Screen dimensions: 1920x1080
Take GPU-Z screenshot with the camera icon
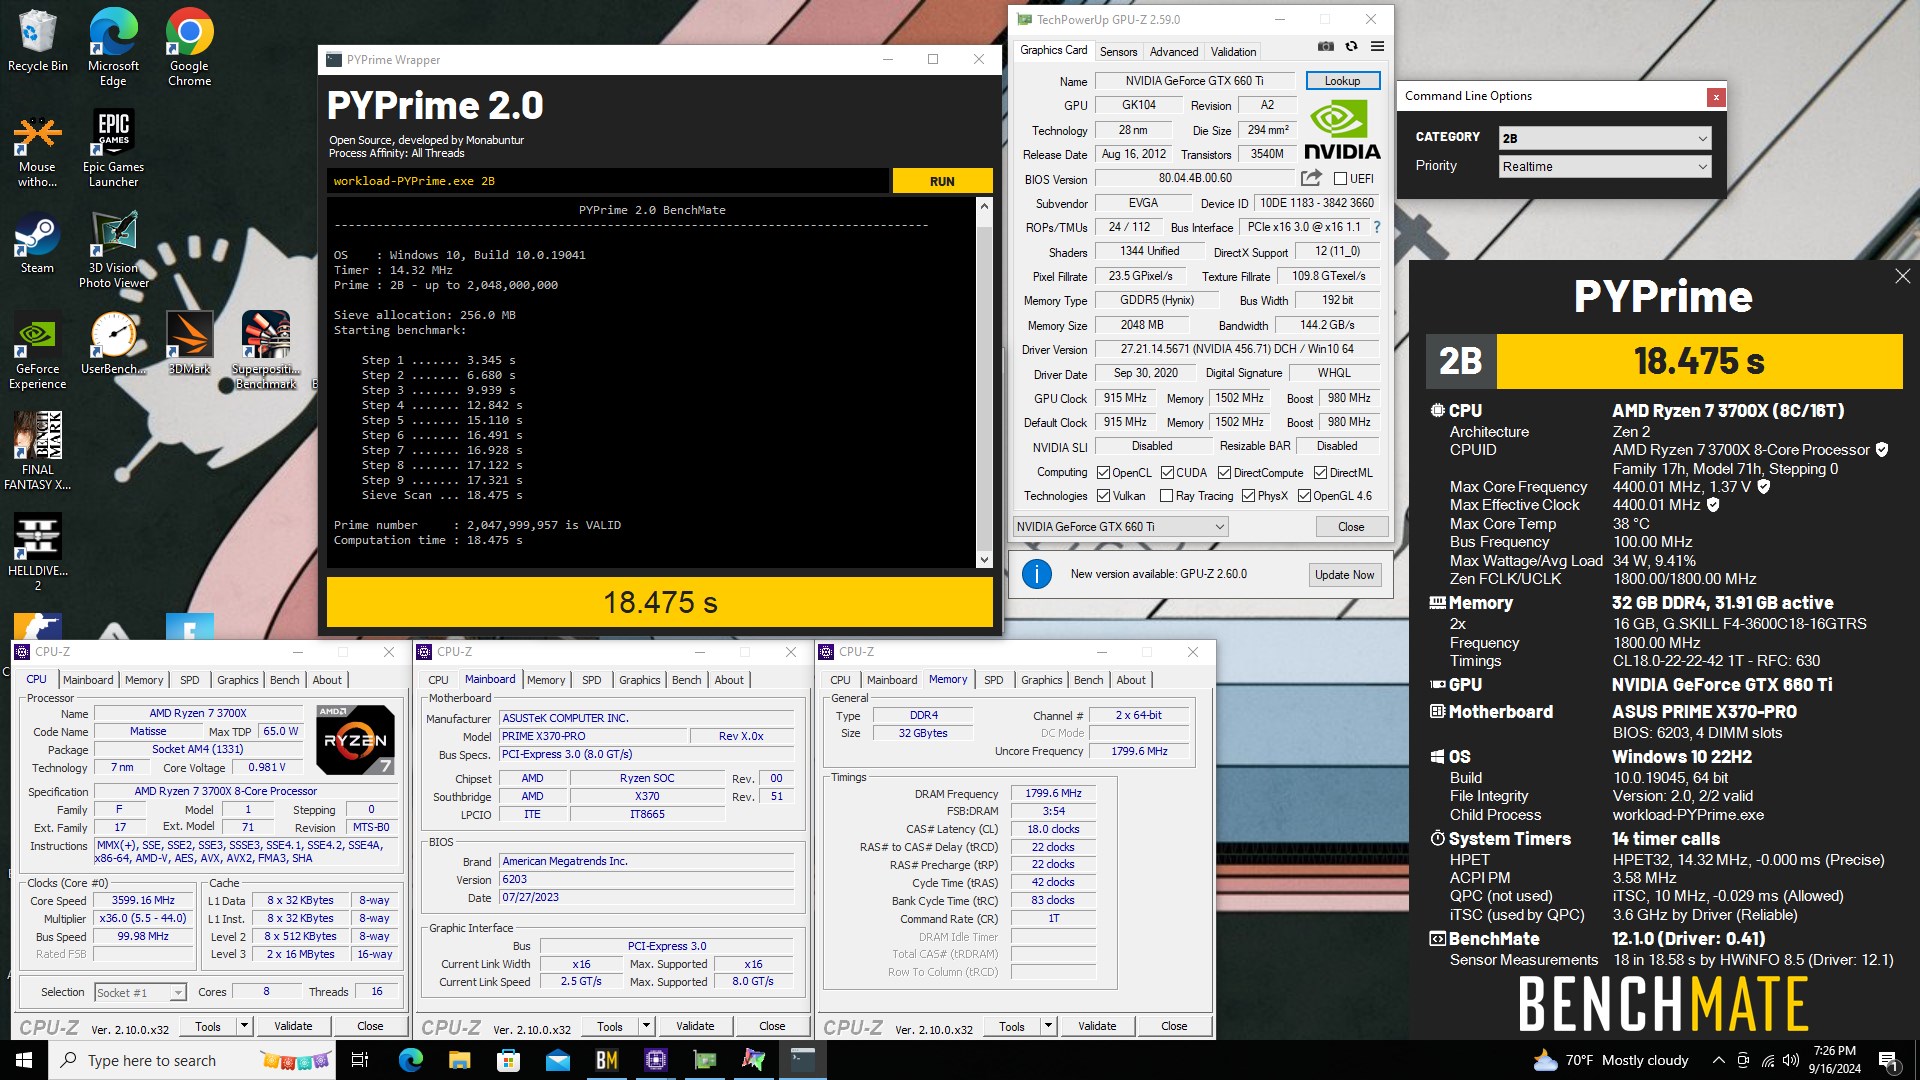pos(1325,46)
